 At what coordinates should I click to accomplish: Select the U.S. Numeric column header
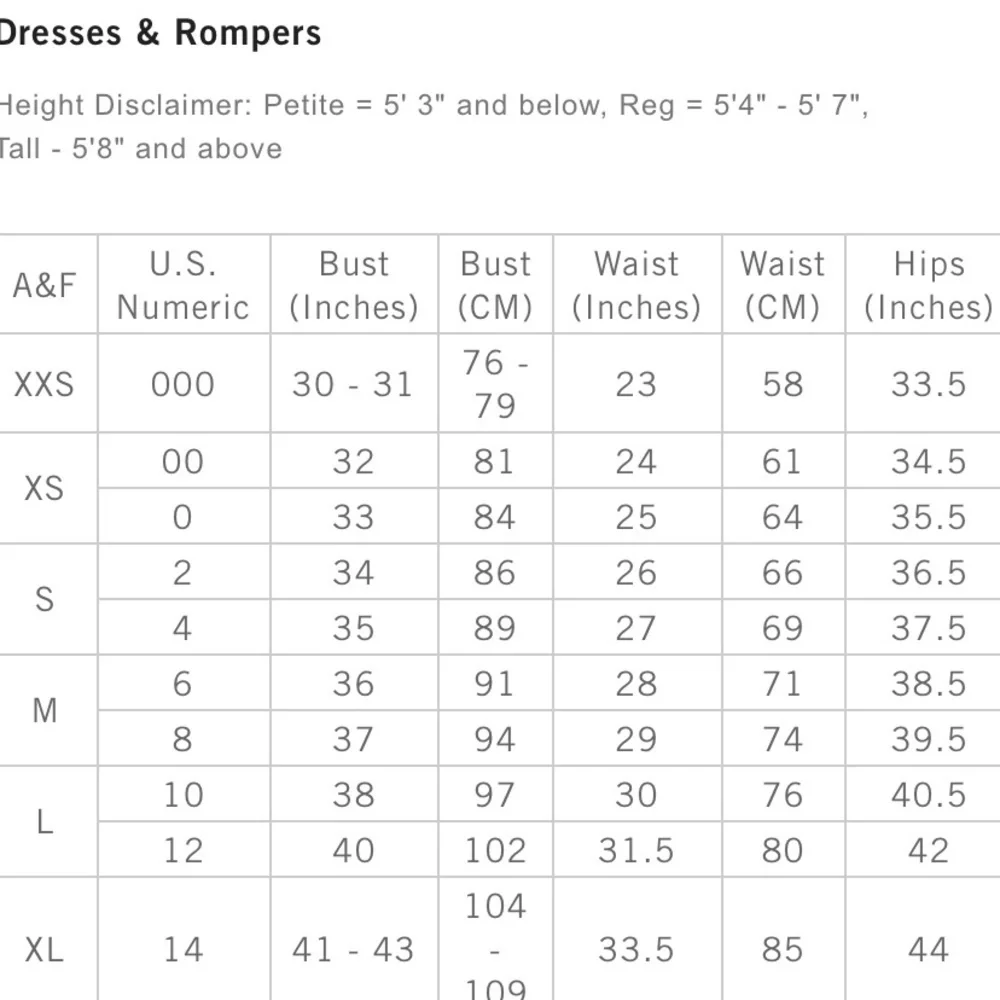(x=183, y=285)
